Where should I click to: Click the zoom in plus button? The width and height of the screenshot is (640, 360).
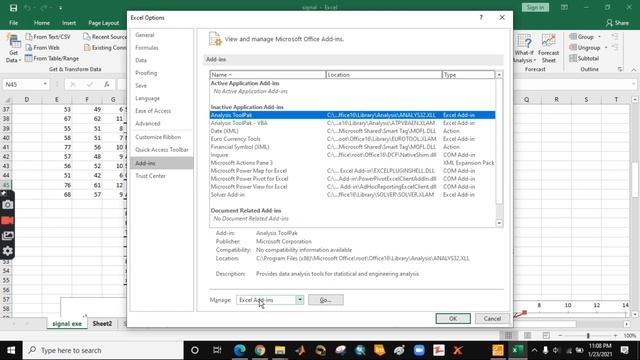(616, 336)
